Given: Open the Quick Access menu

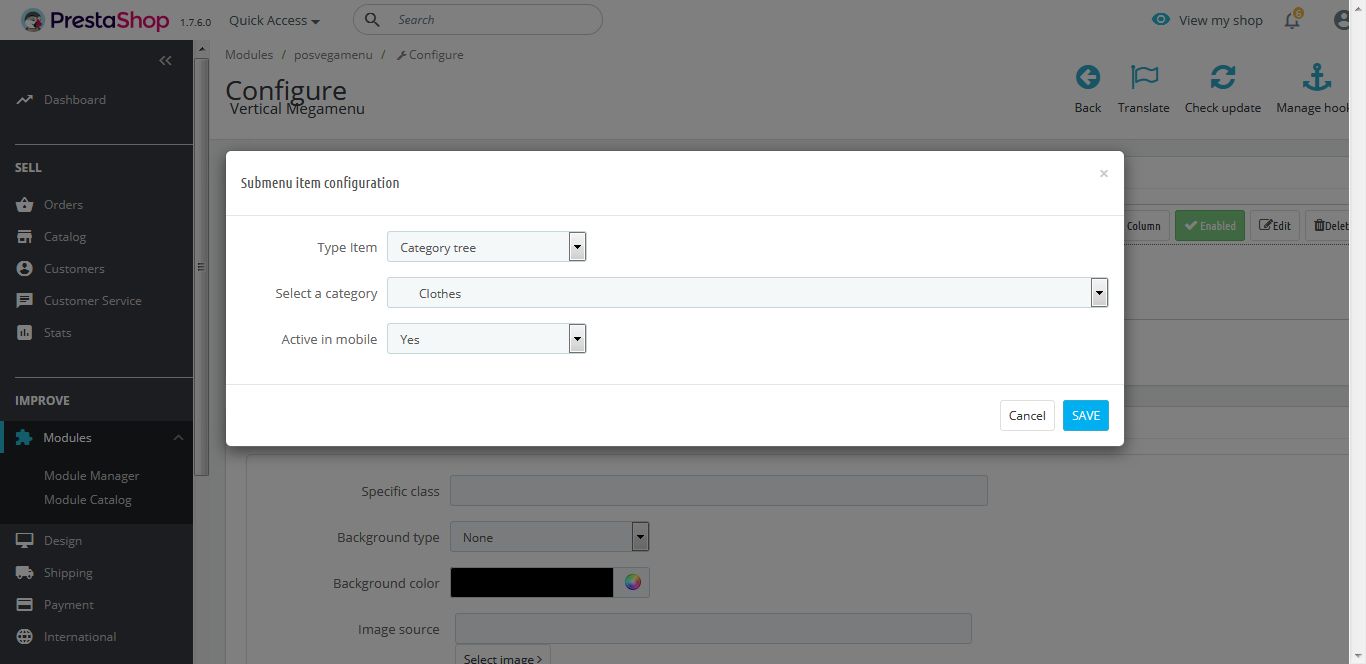Looking at the screenshot, I should tap(274, 20).
